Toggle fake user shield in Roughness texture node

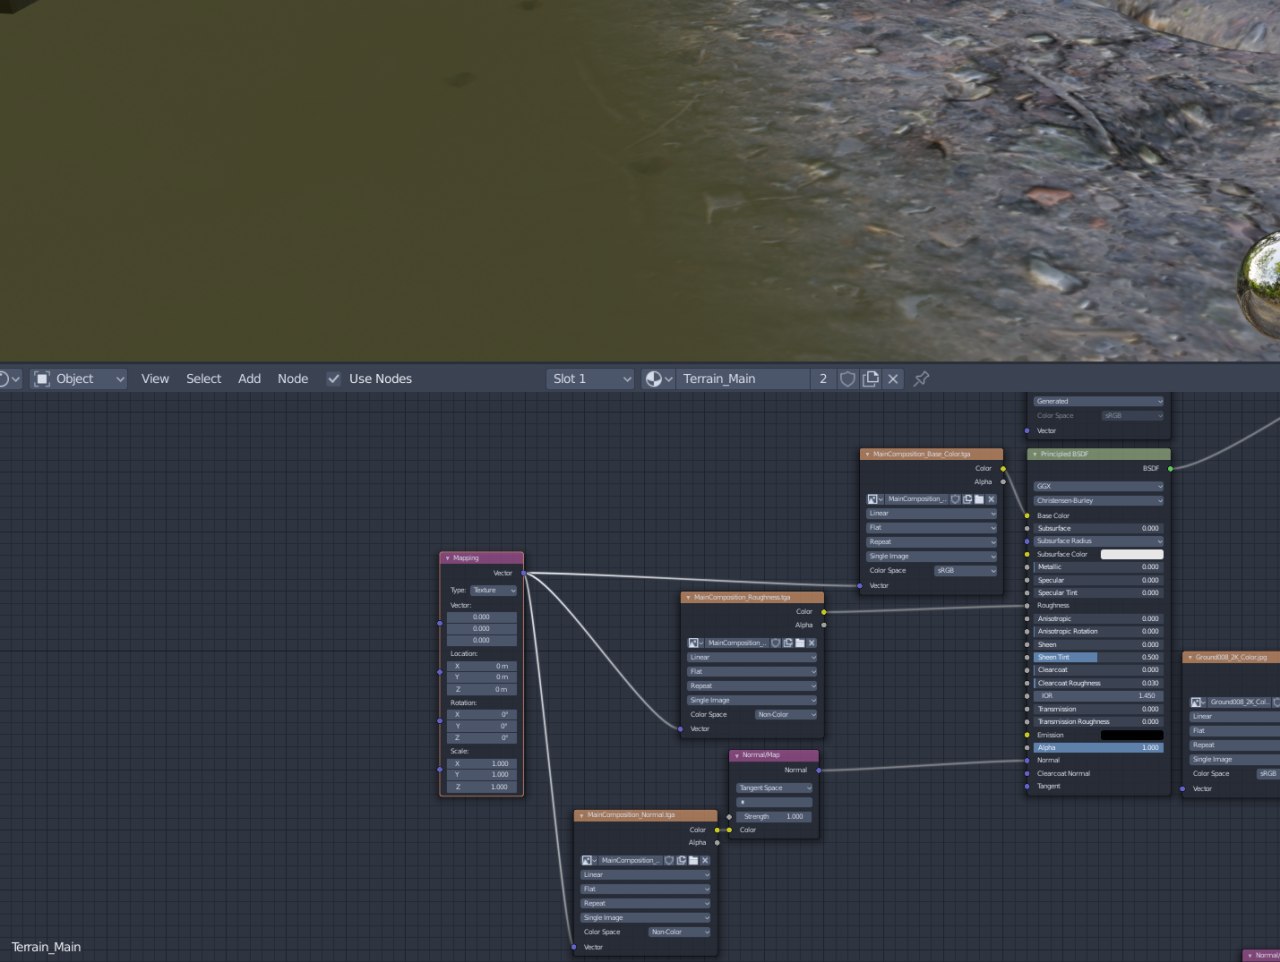(775, 643)
